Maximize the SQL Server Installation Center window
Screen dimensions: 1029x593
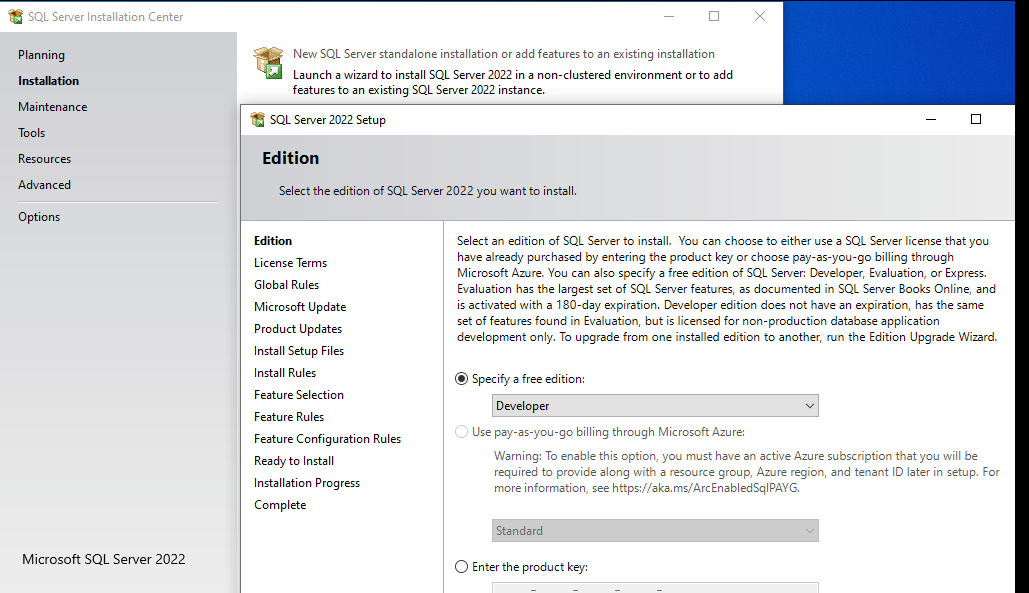714,16
